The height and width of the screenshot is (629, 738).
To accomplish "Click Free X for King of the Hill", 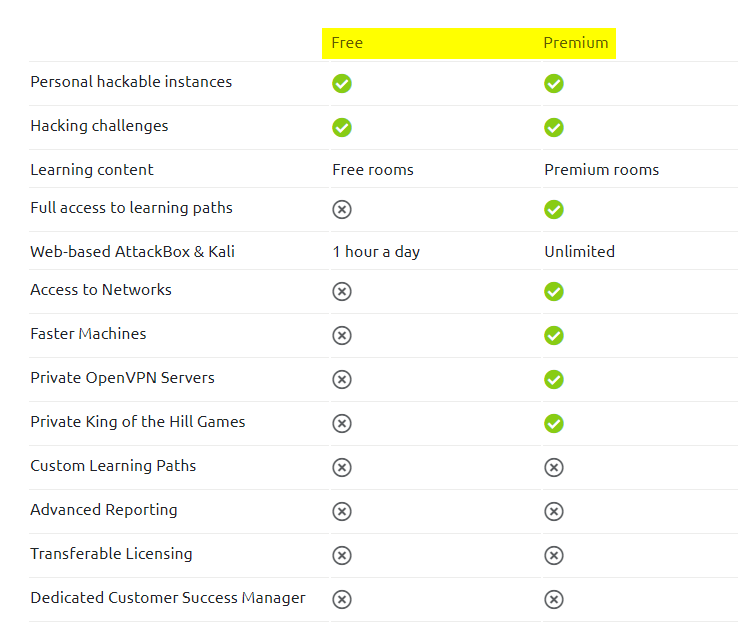I will click(x=342, y=423).
